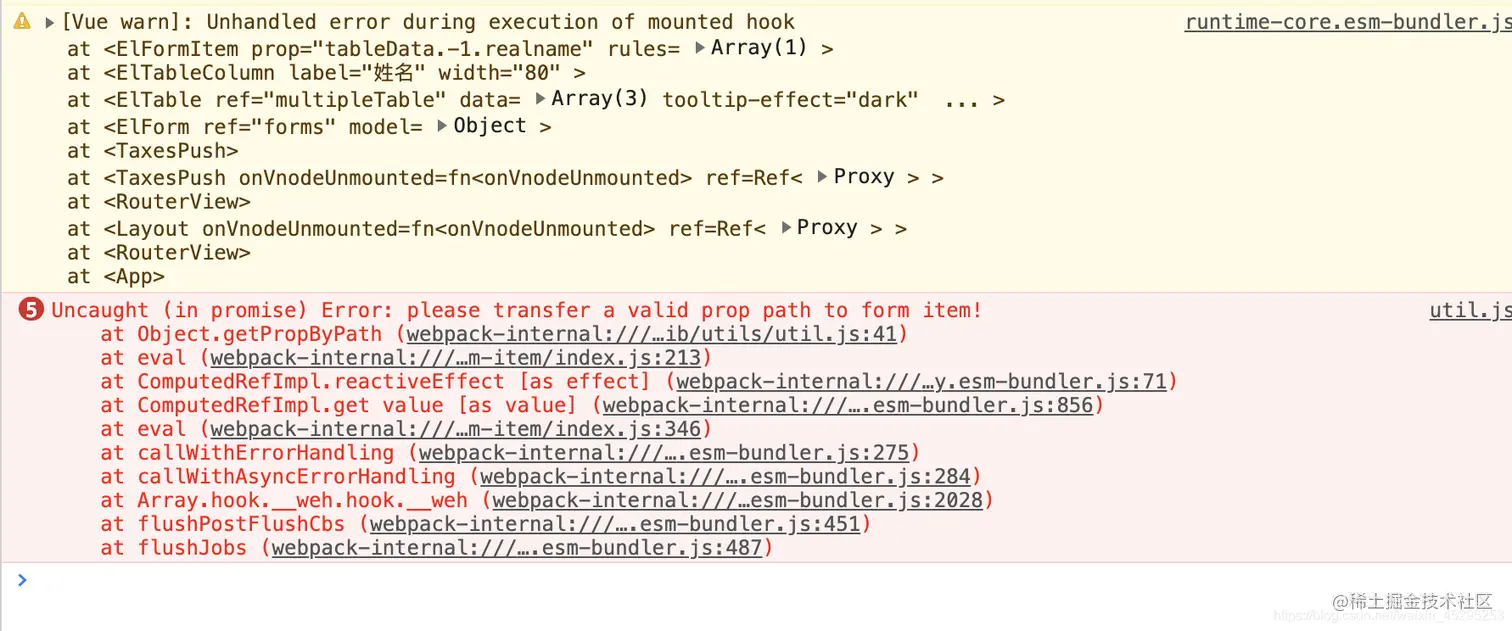Click the ellipsis after tooltip-effect in ElTable line
Viewport: 1512px width, 631px height.
point(961,101)
